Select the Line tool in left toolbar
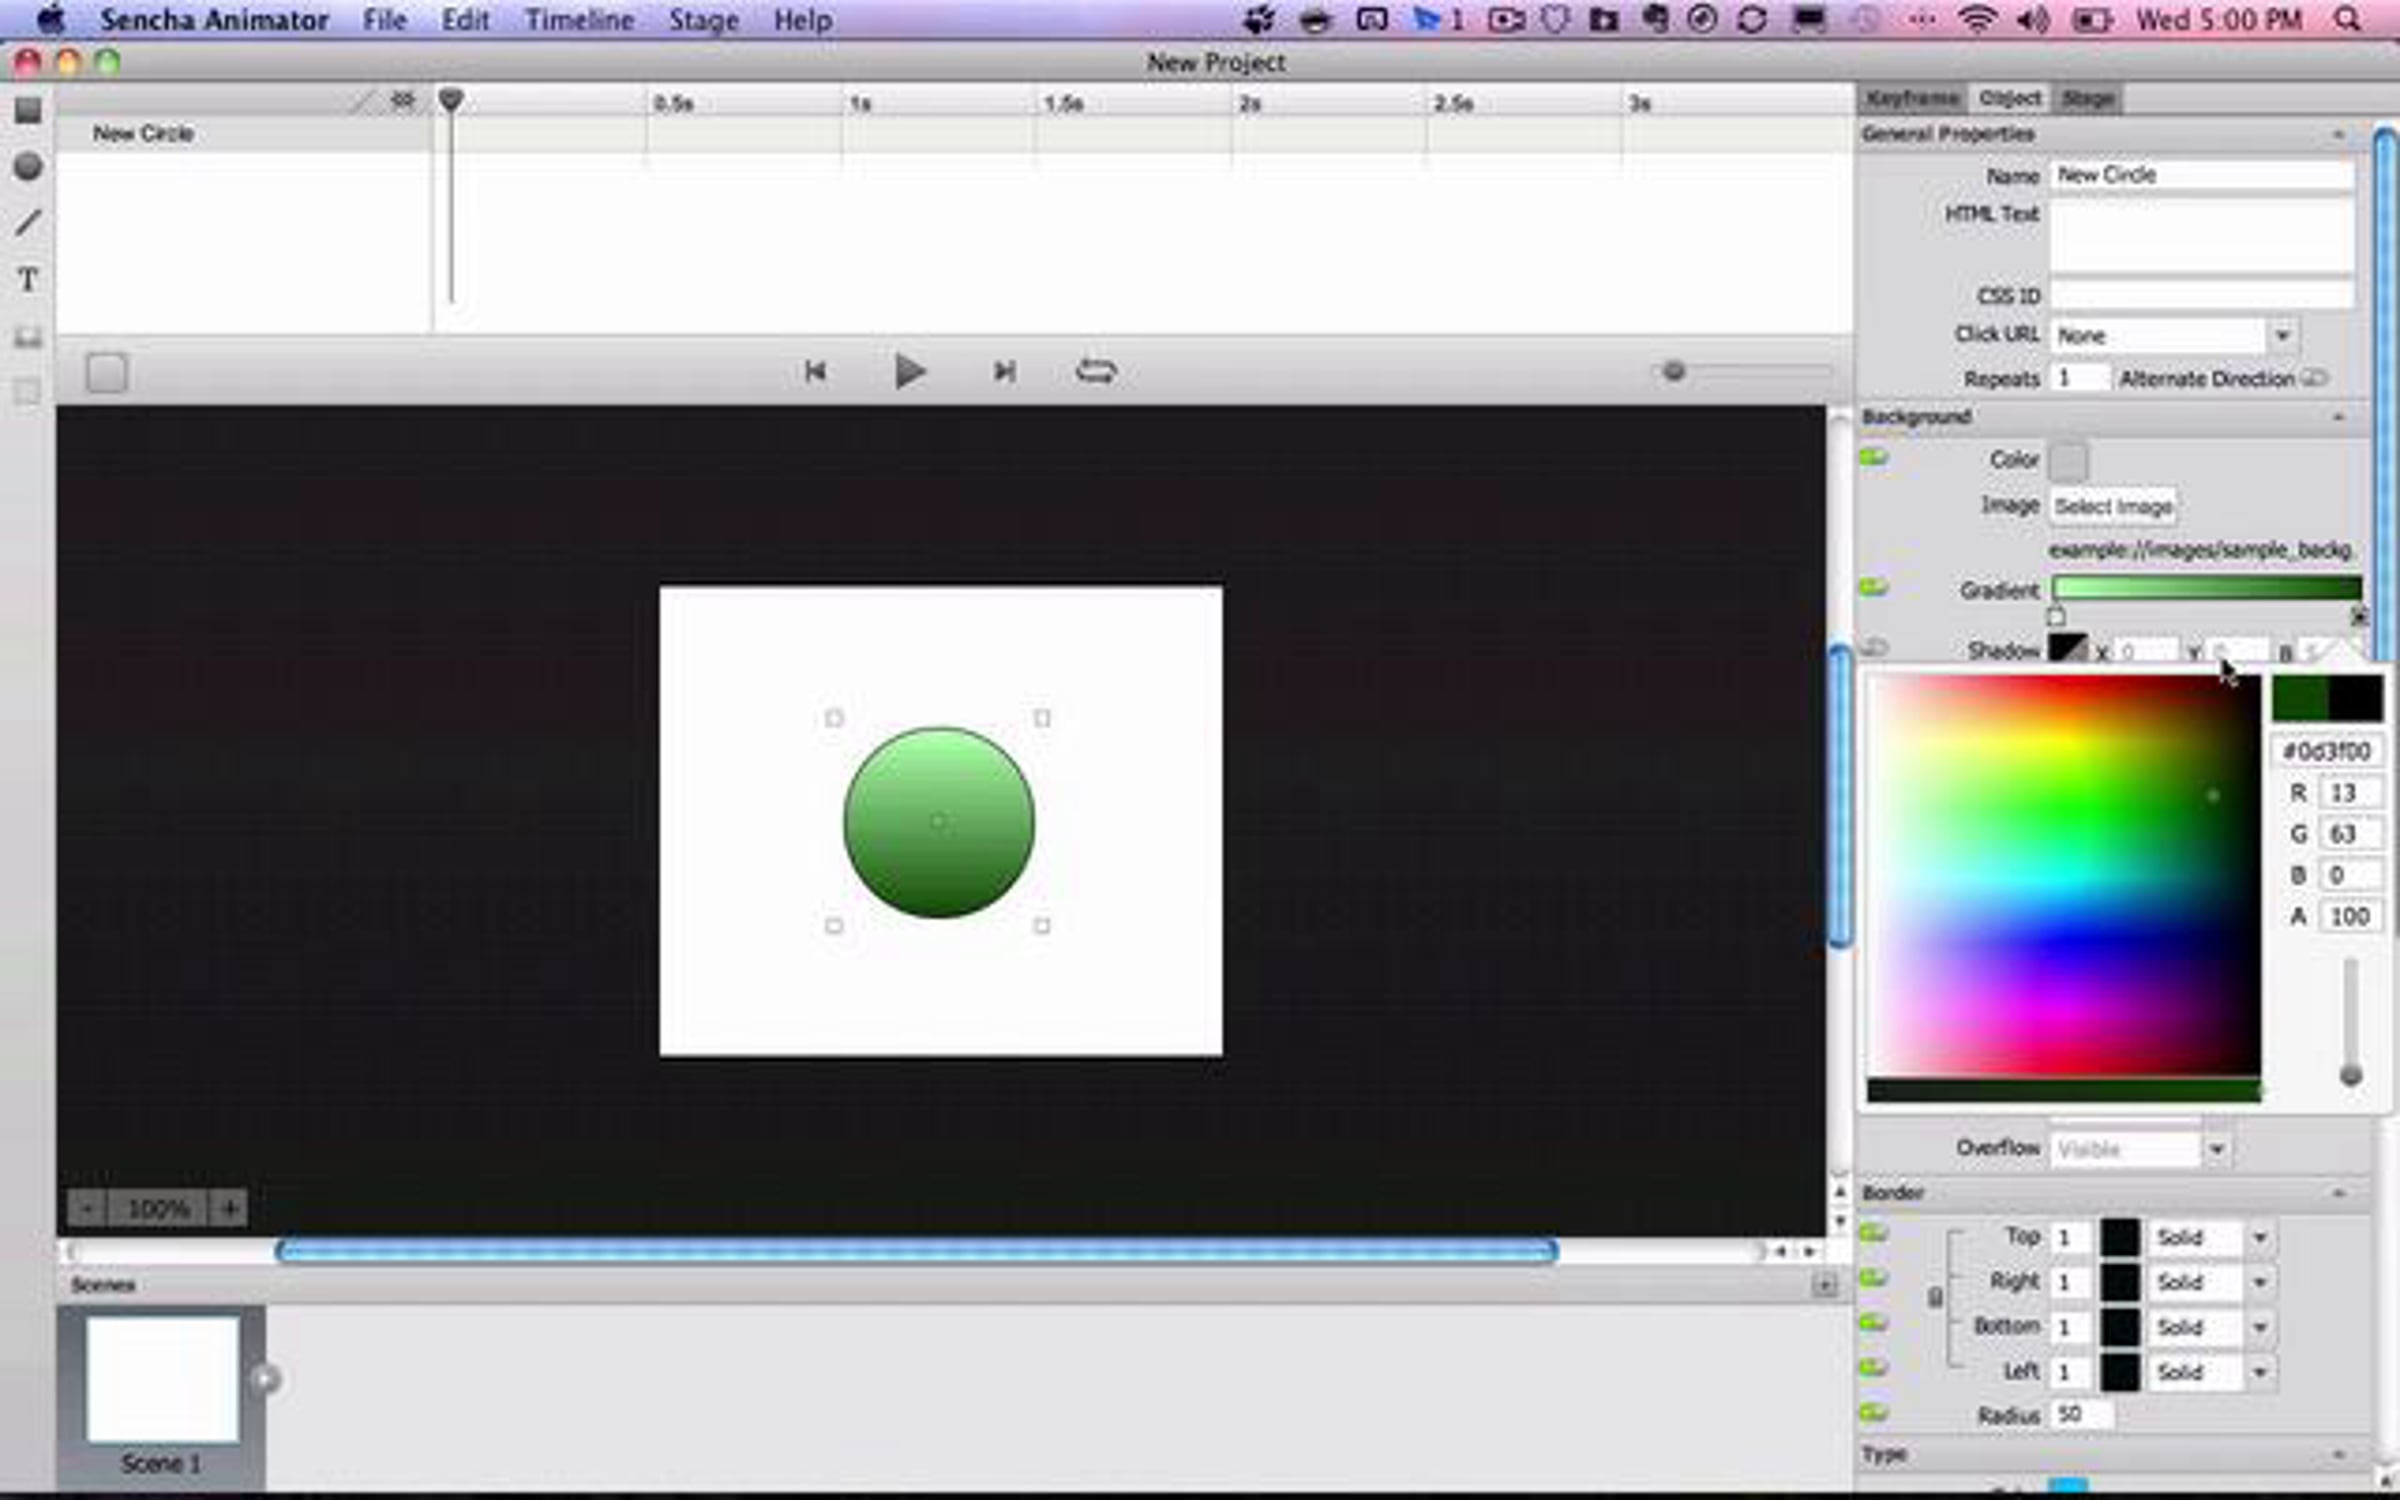2400x1500 pixels. pos(28,222)
